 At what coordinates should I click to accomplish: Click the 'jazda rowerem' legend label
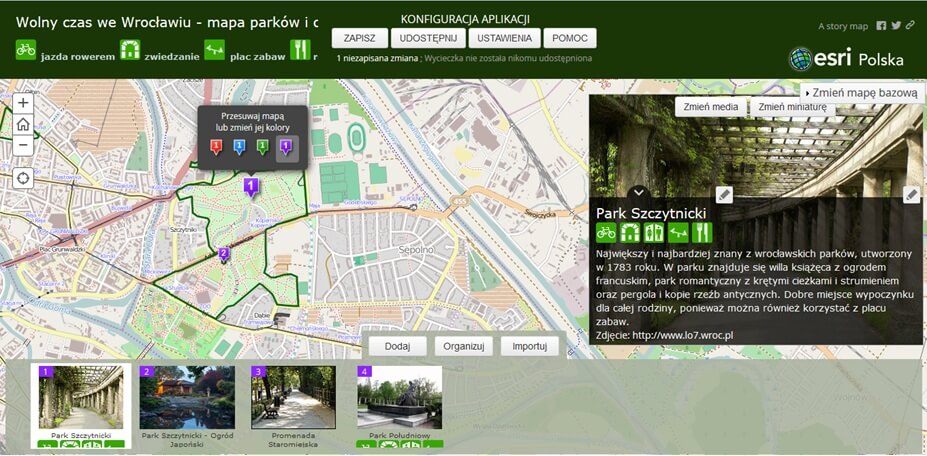click(77, 57)
